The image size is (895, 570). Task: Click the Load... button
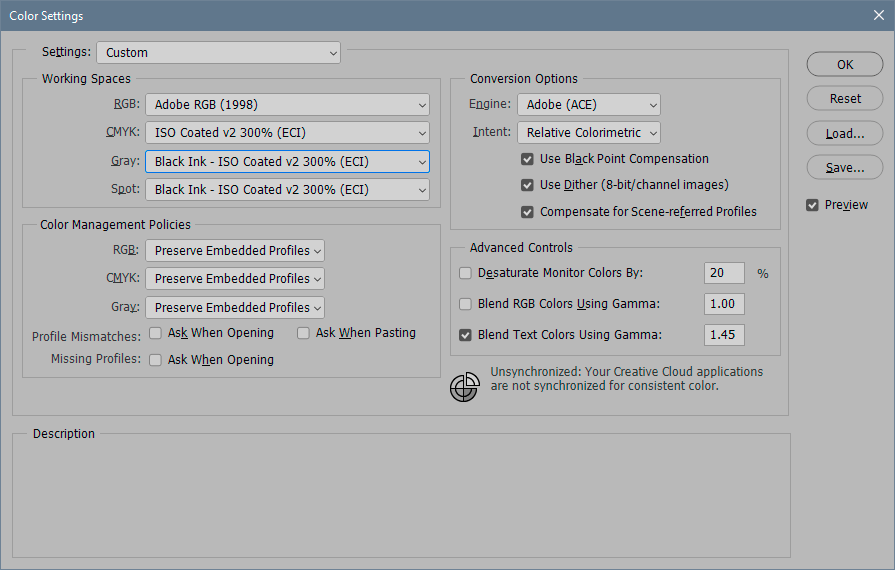pos(845,134)
